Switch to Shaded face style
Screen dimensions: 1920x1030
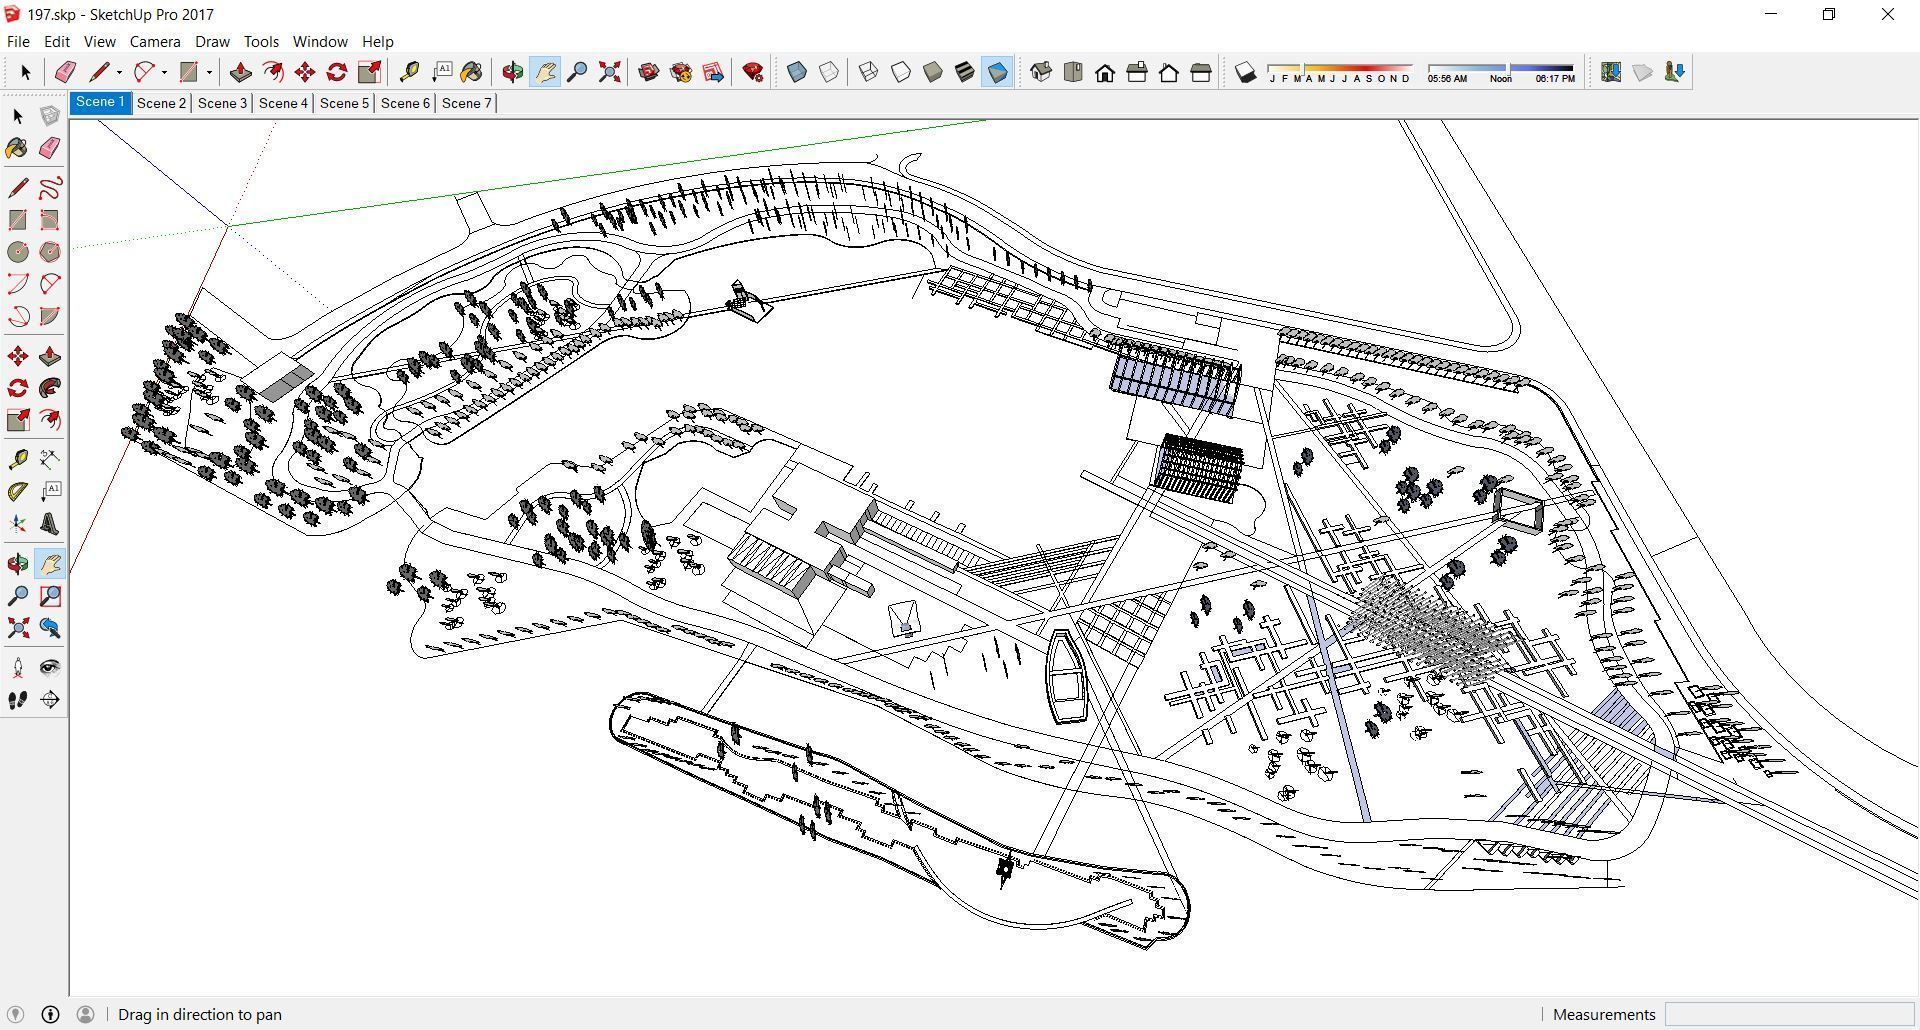(x=932, y=72)
